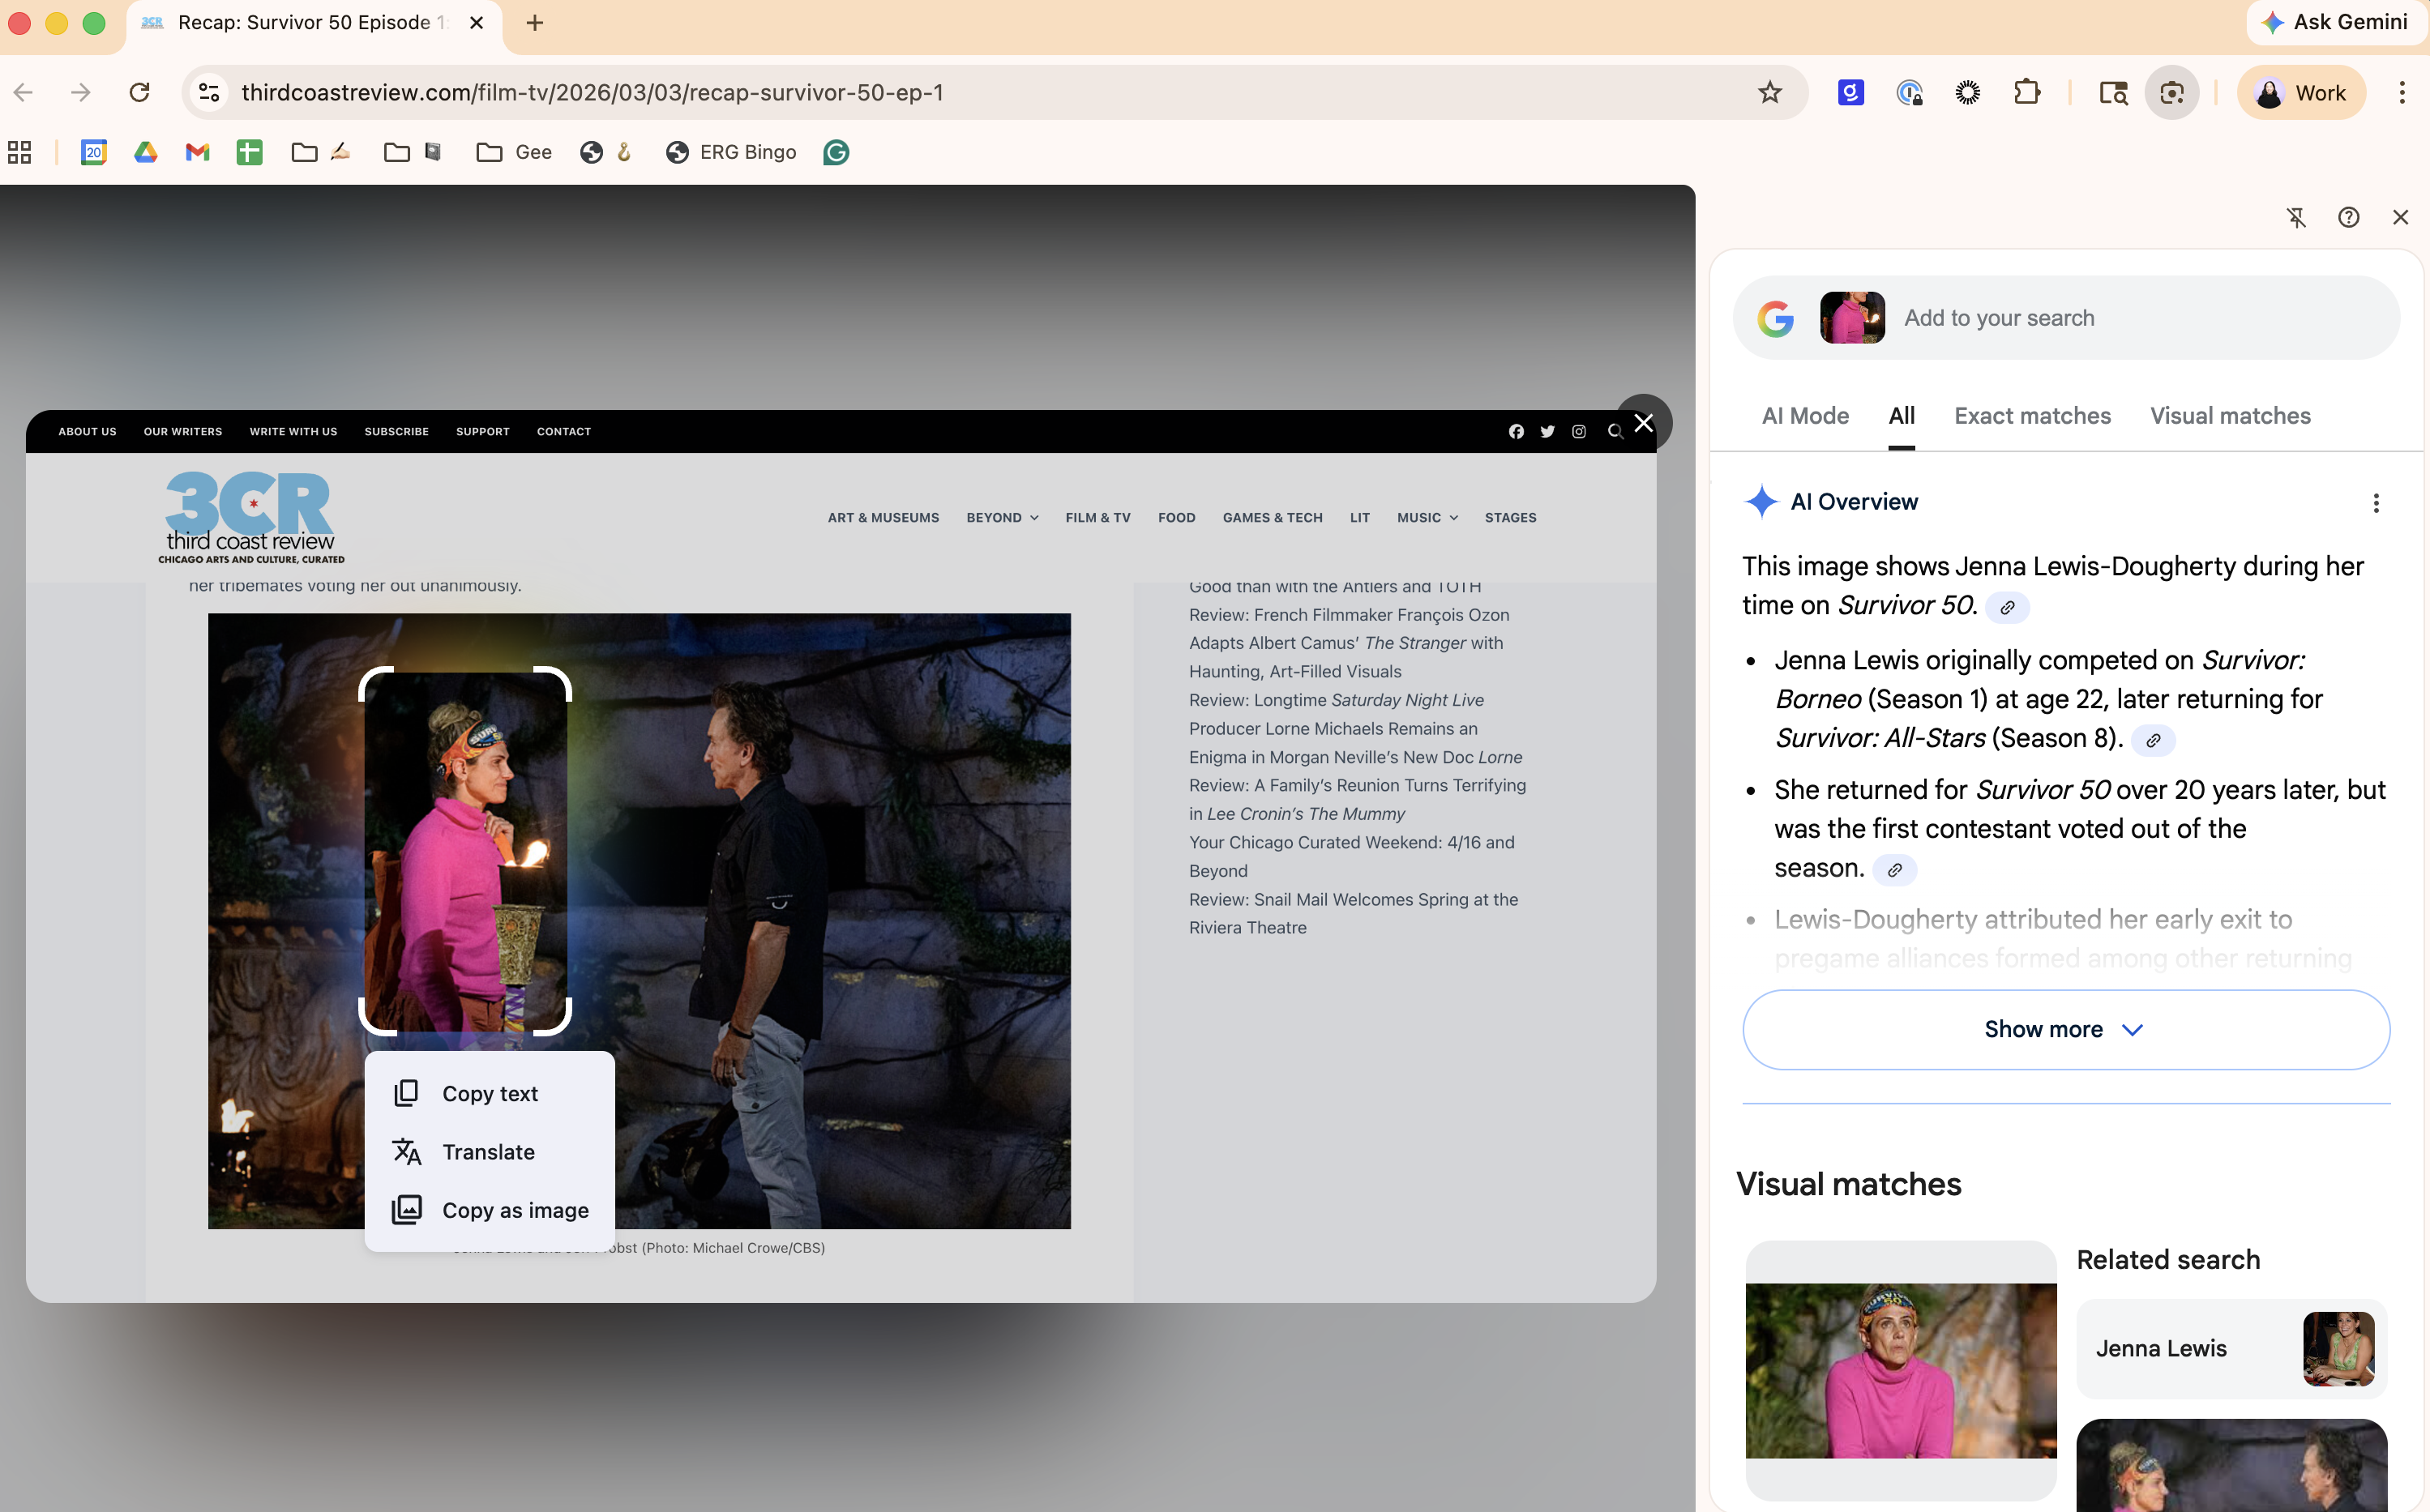Toggle the bookmark star for this page
The height and width of the screenshot is (1512, 2430).
(1770, 92)
